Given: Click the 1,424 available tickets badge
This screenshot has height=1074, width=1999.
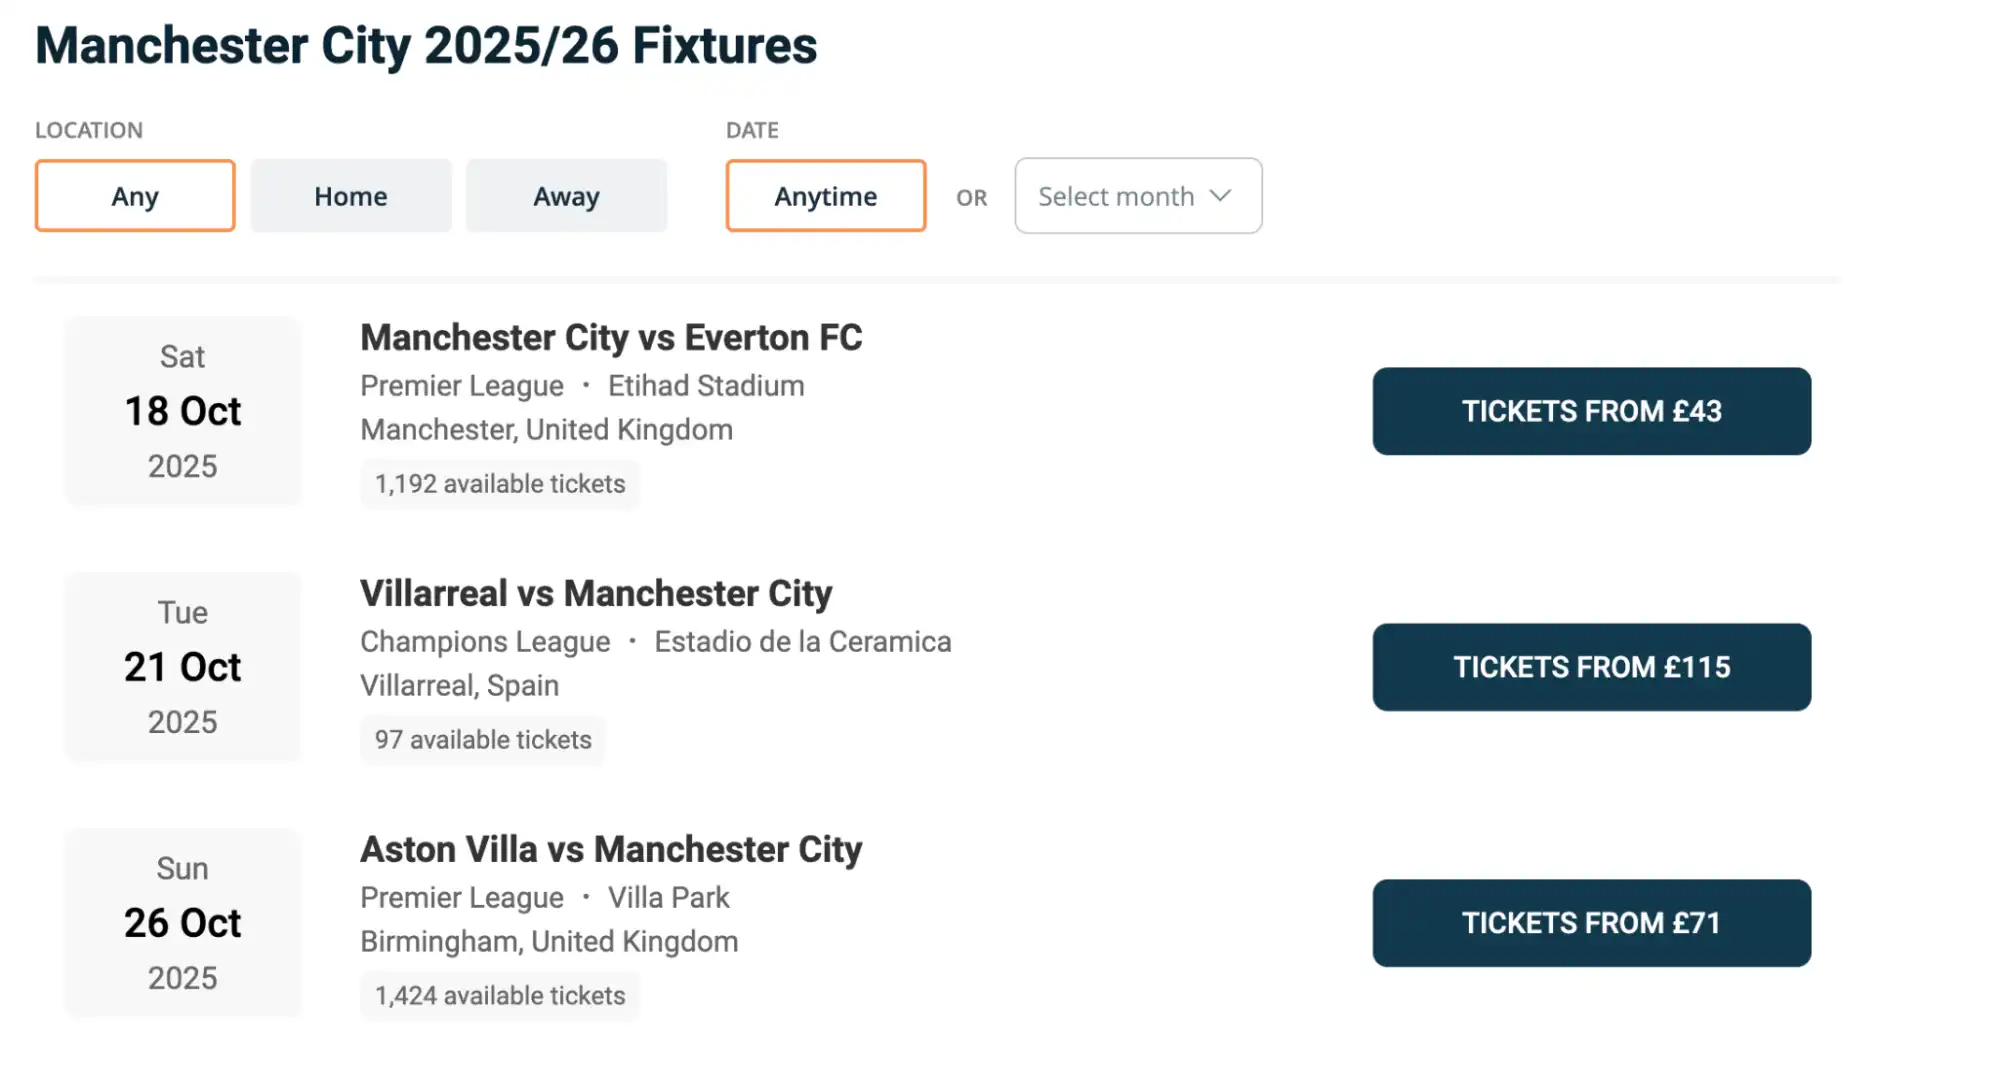Looking at the screenshot, I should pyautogui.click(x=500, y=996).
